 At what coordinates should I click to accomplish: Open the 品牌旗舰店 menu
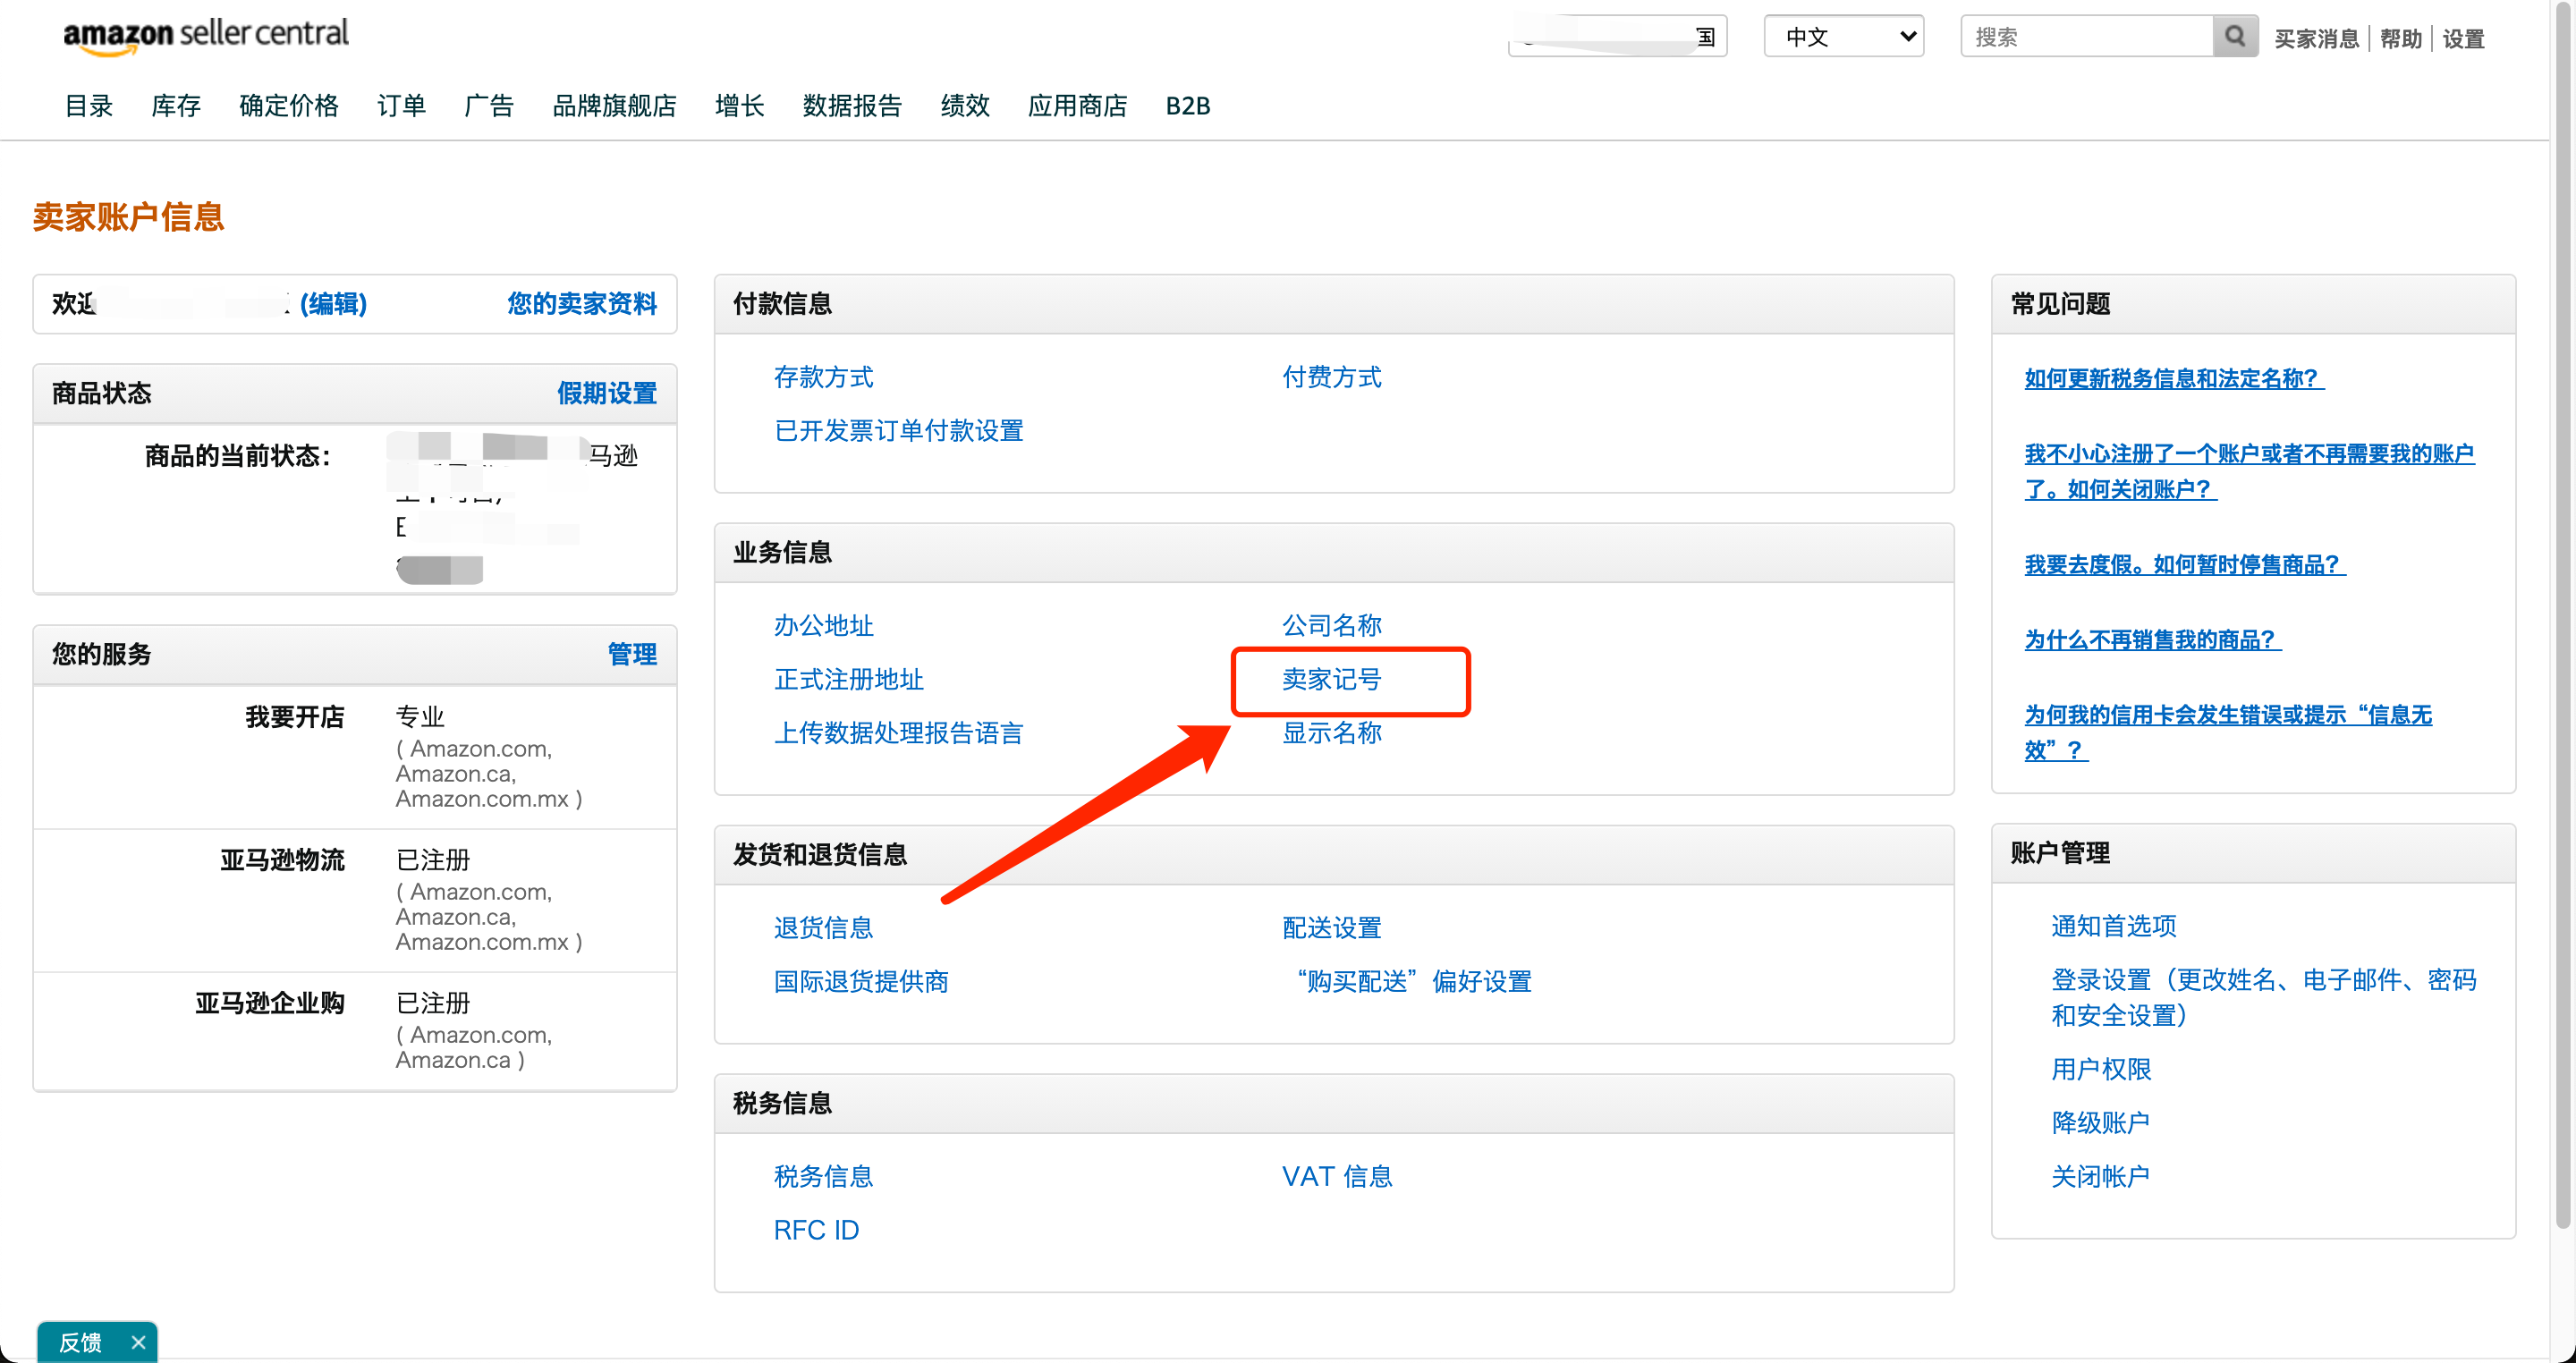click(614, 106)
